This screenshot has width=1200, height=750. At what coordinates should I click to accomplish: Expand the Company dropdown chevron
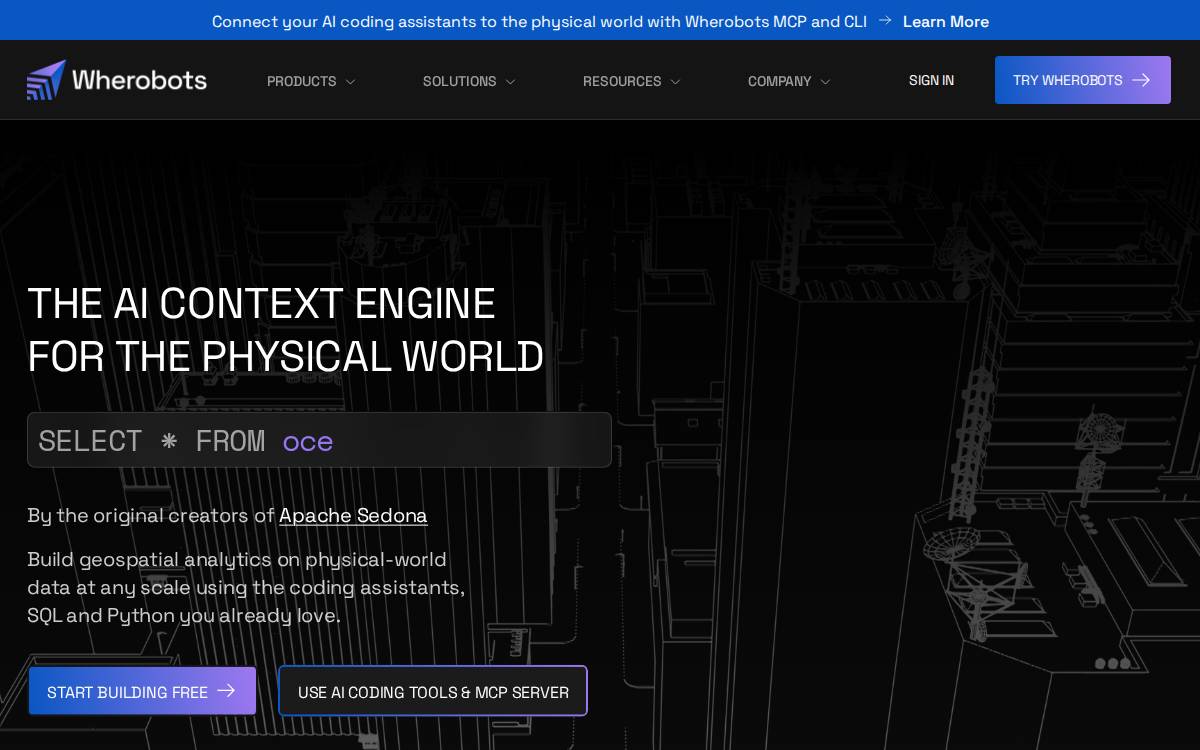(x=825, y=82)
